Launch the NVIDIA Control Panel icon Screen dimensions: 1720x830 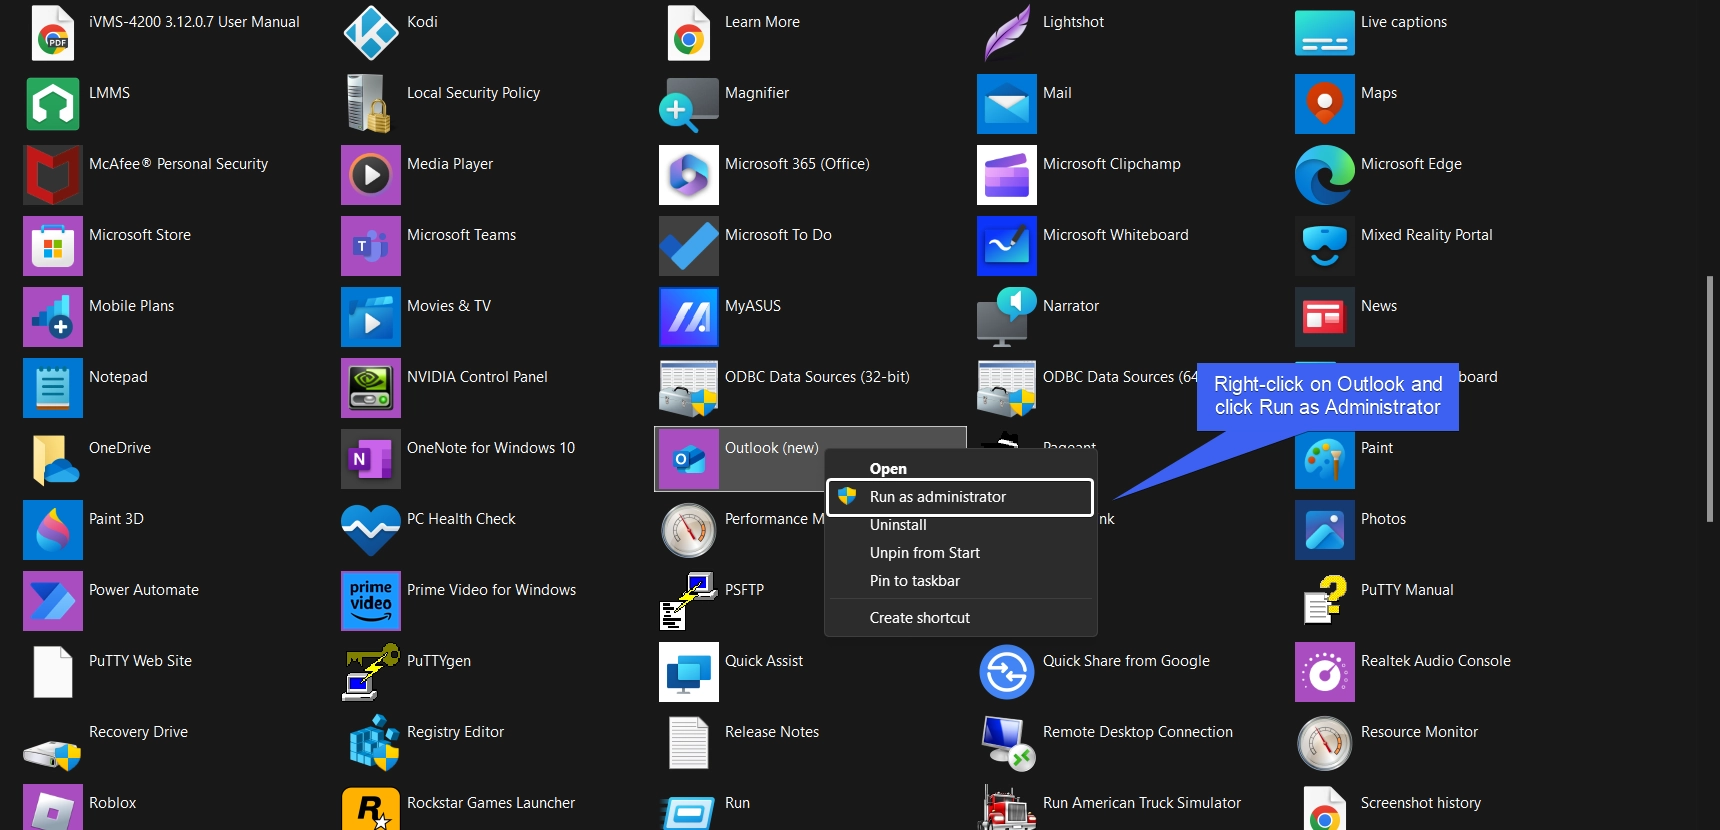[371, 388]
